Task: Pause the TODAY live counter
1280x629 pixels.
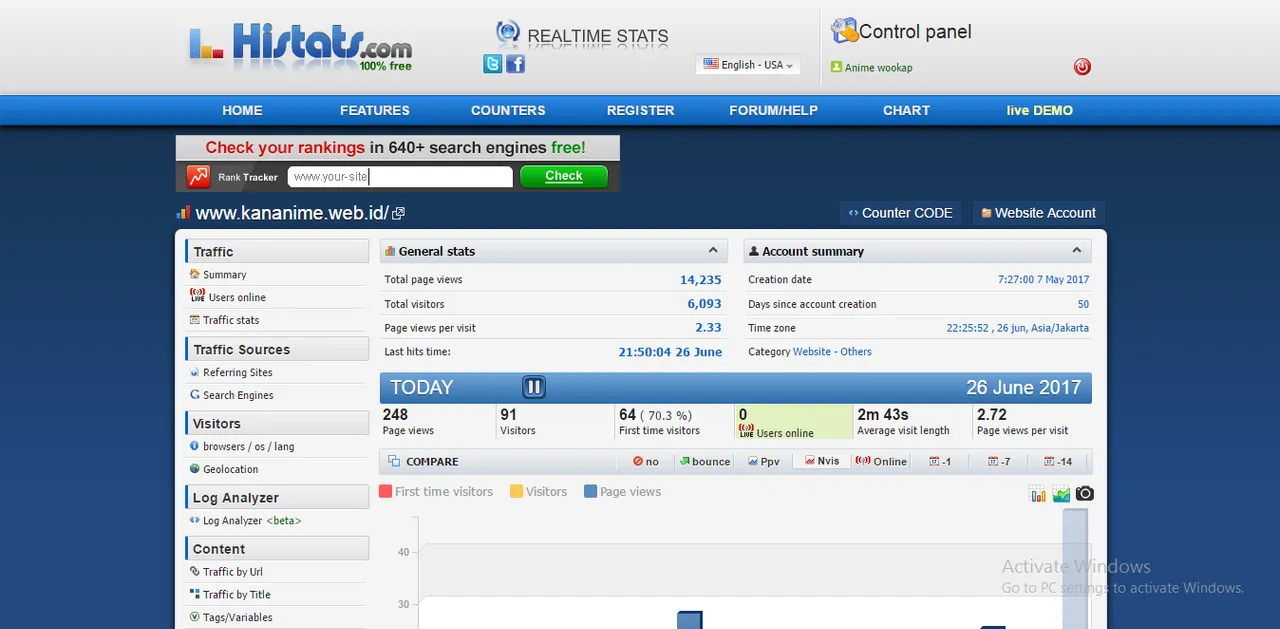Action: point(534,387)
